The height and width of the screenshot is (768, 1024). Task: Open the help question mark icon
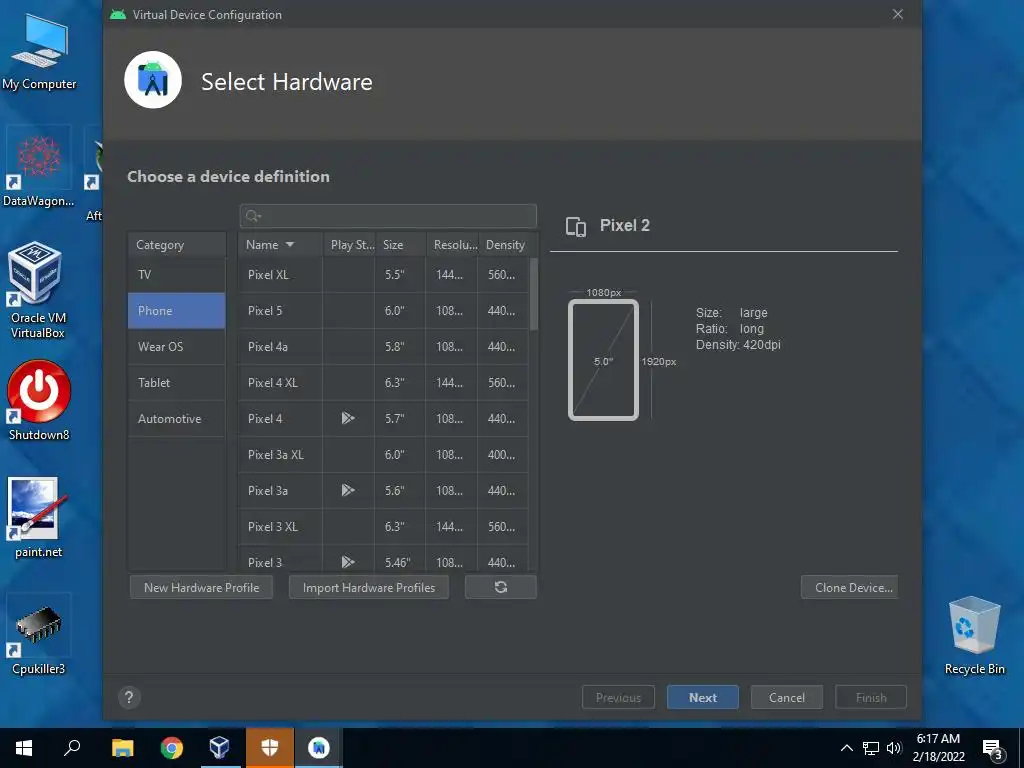pos(129,697)
